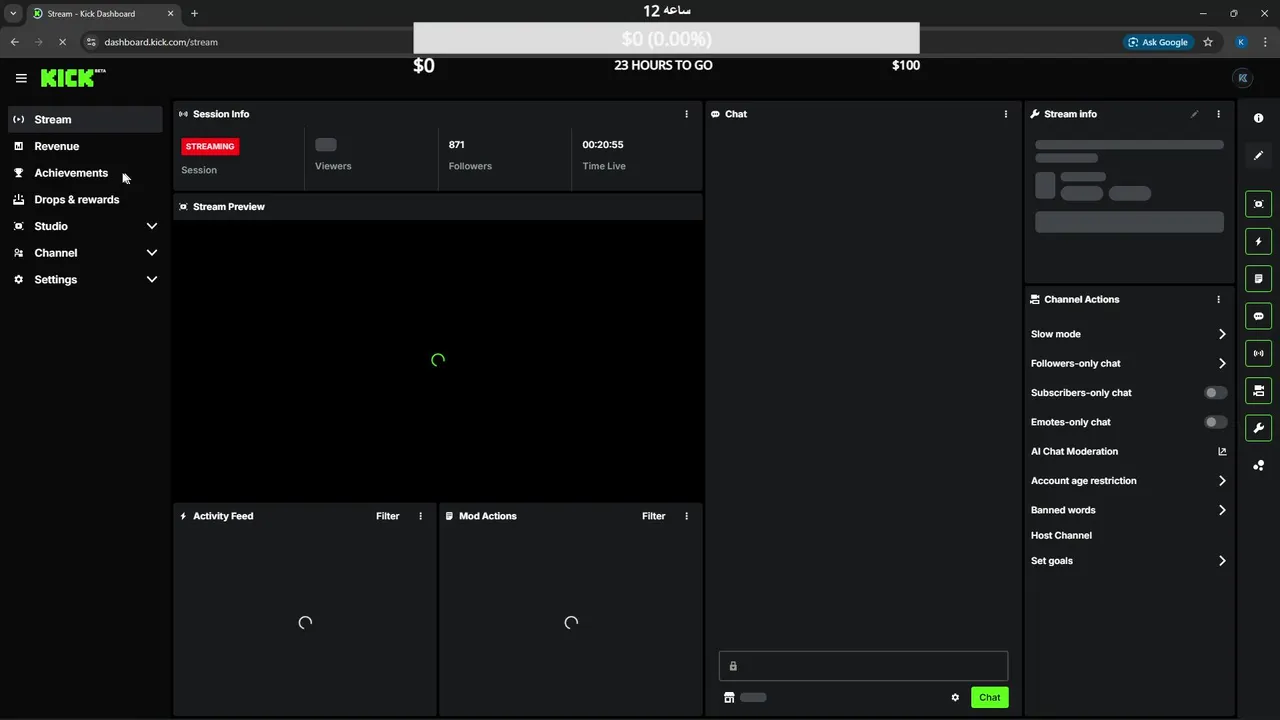Screen dimensions: 1280x720
Task: Open the profile avatar in the Kick header
Action: pos(1243,78)
